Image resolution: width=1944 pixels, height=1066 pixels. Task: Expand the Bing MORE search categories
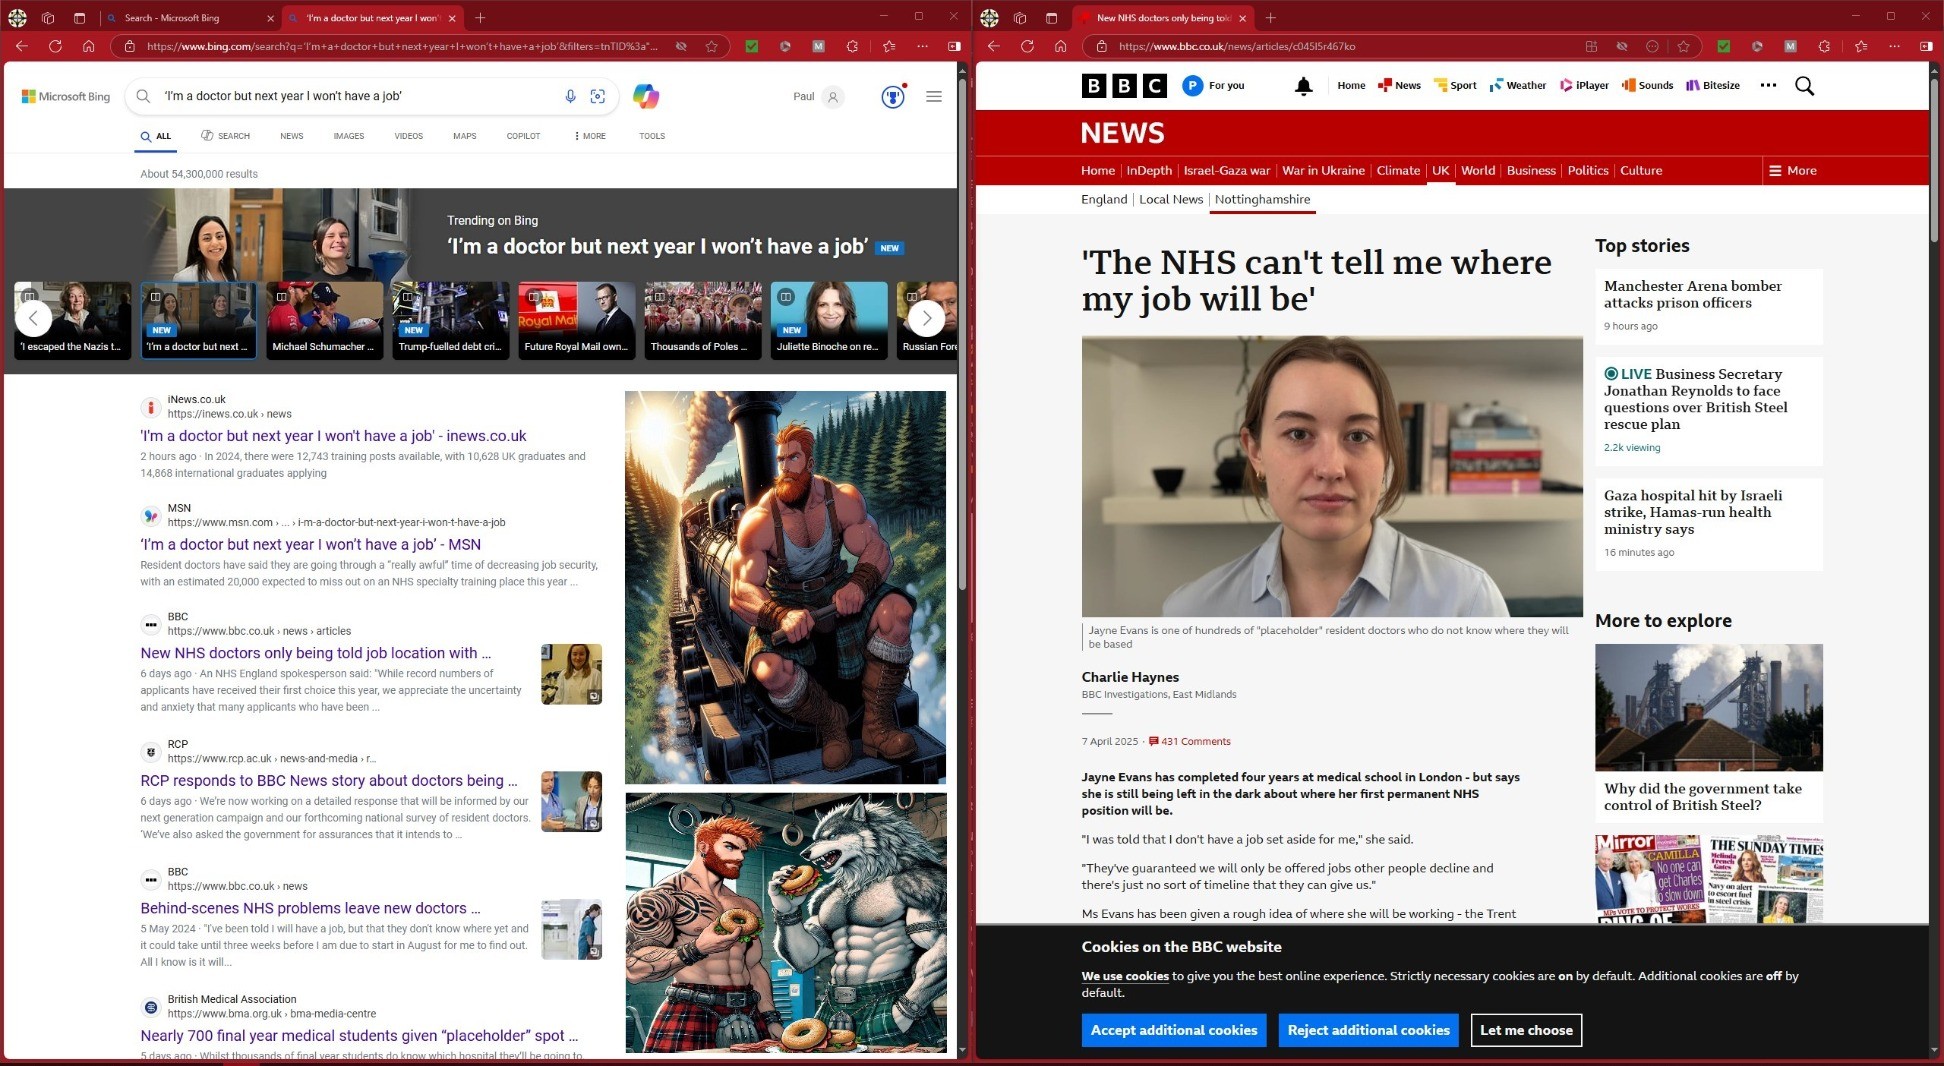[x=590, y=136]
